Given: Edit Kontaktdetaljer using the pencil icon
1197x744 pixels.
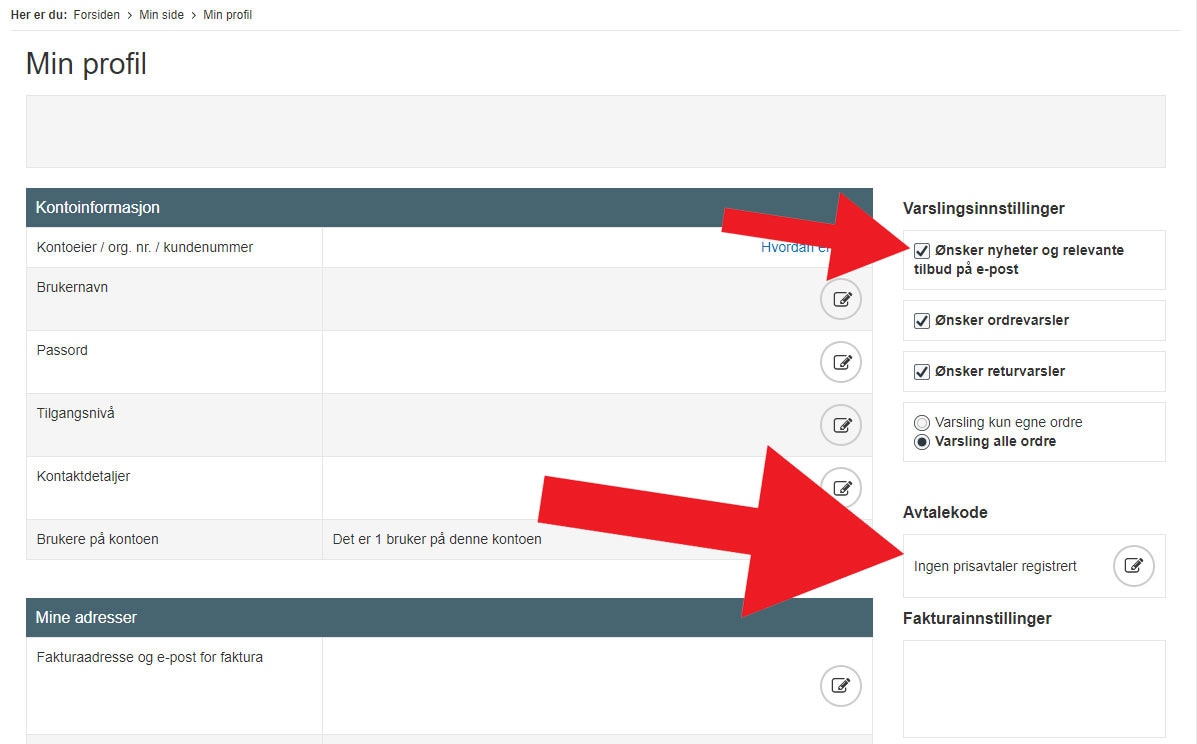Looking at the screenshot, I should [841, 488].
